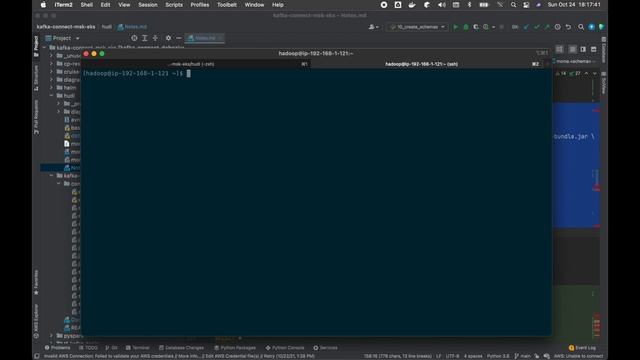Open the iTerm2 application menu
Image resolution: width=640 pixels, height=360 pixels.
click(x=63, y=5)
